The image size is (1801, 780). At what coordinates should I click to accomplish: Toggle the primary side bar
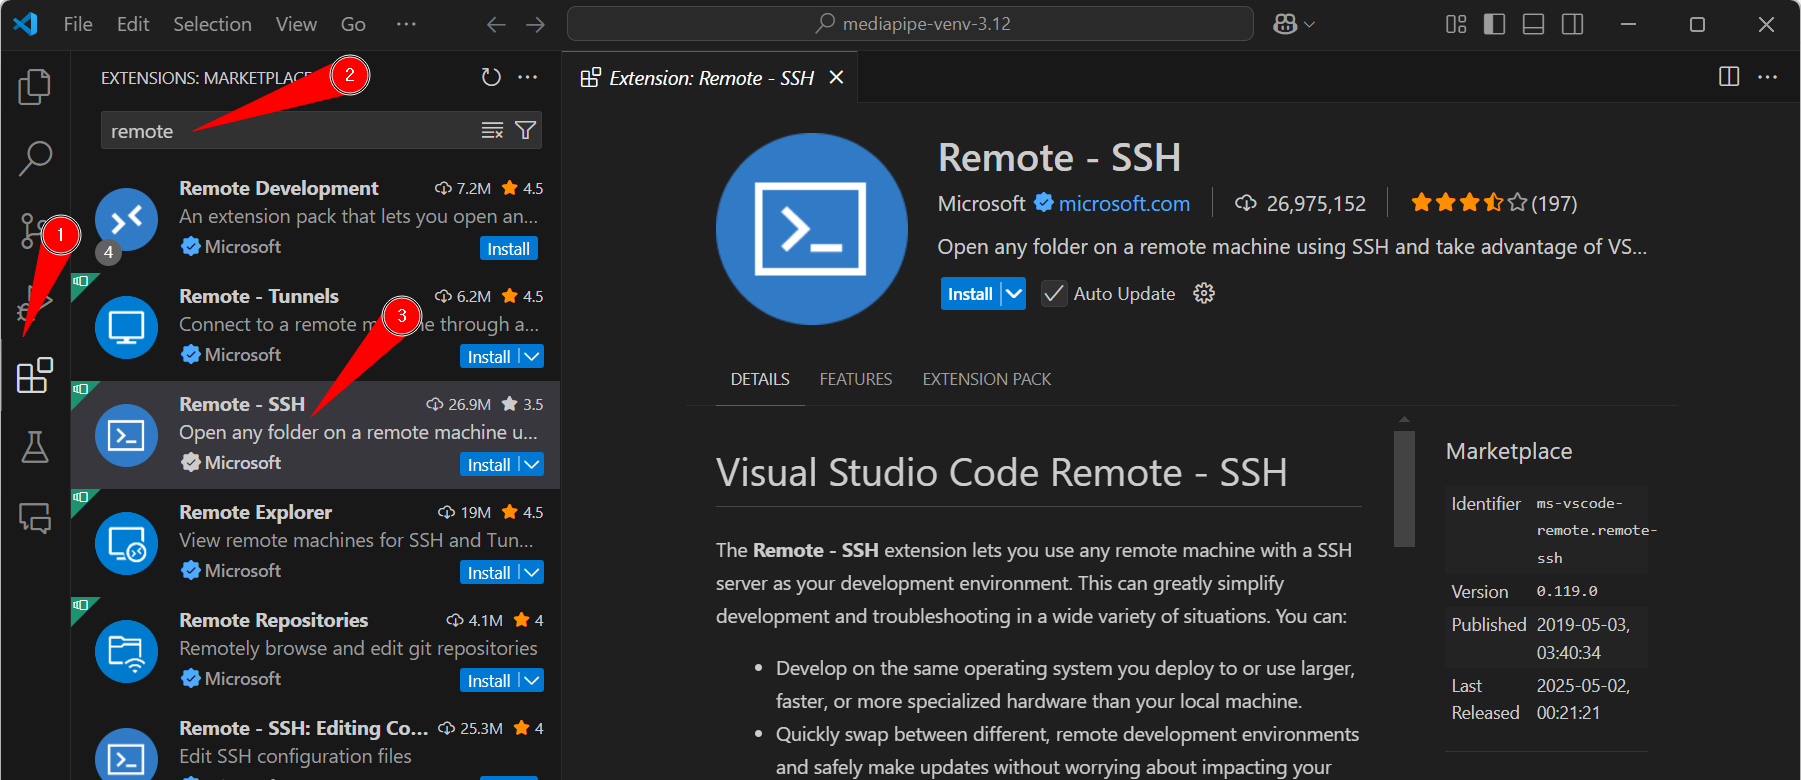click(x=1494, y=24)
